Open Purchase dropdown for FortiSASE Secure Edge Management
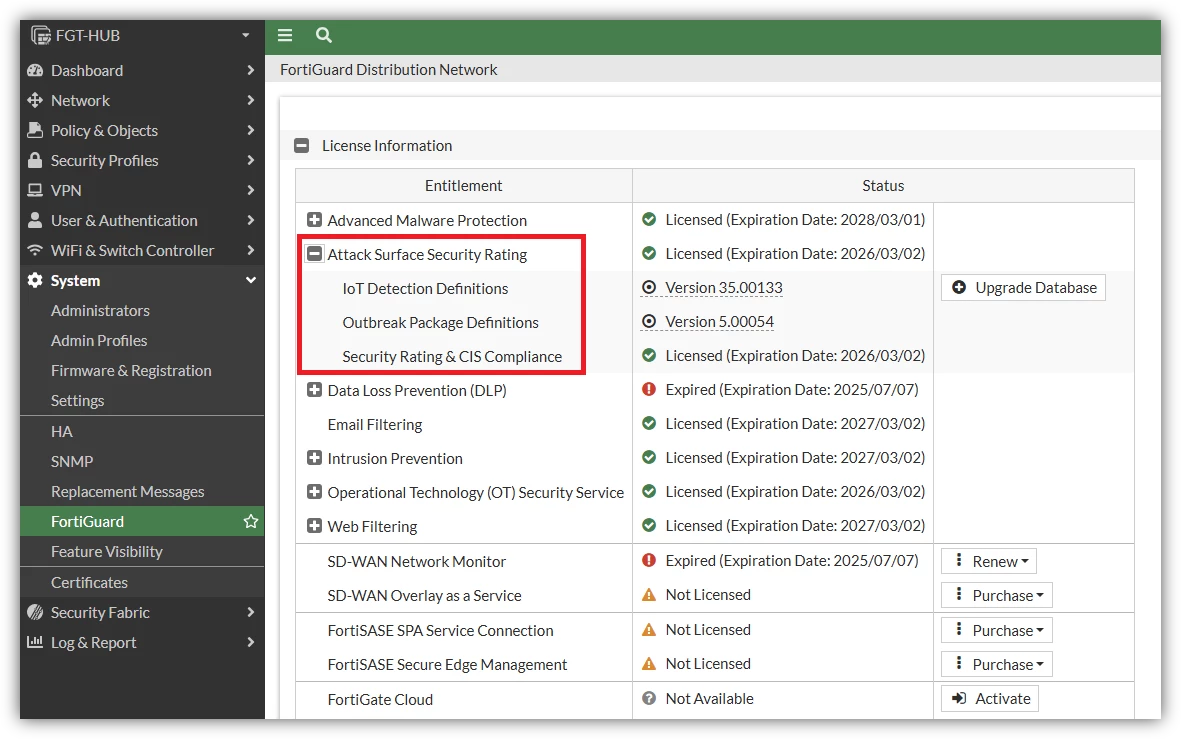The image size is (1181, 739). click(x=996, y=664)
